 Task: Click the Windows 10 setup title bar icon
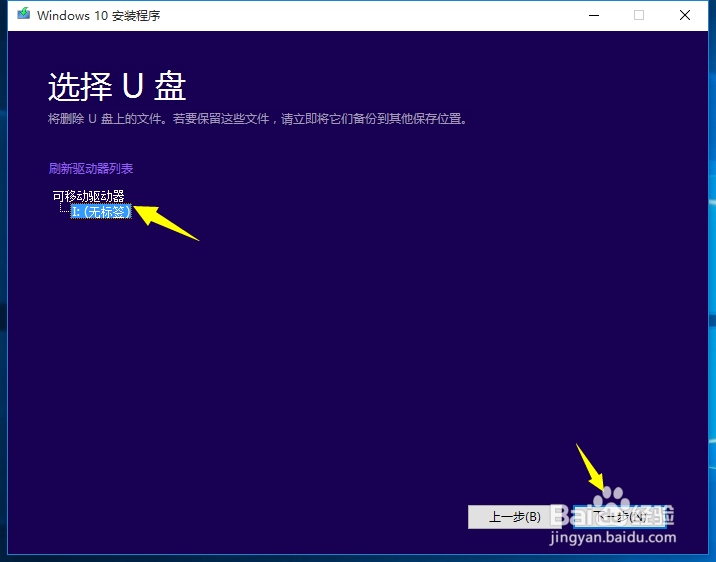[x=23, y=15]
